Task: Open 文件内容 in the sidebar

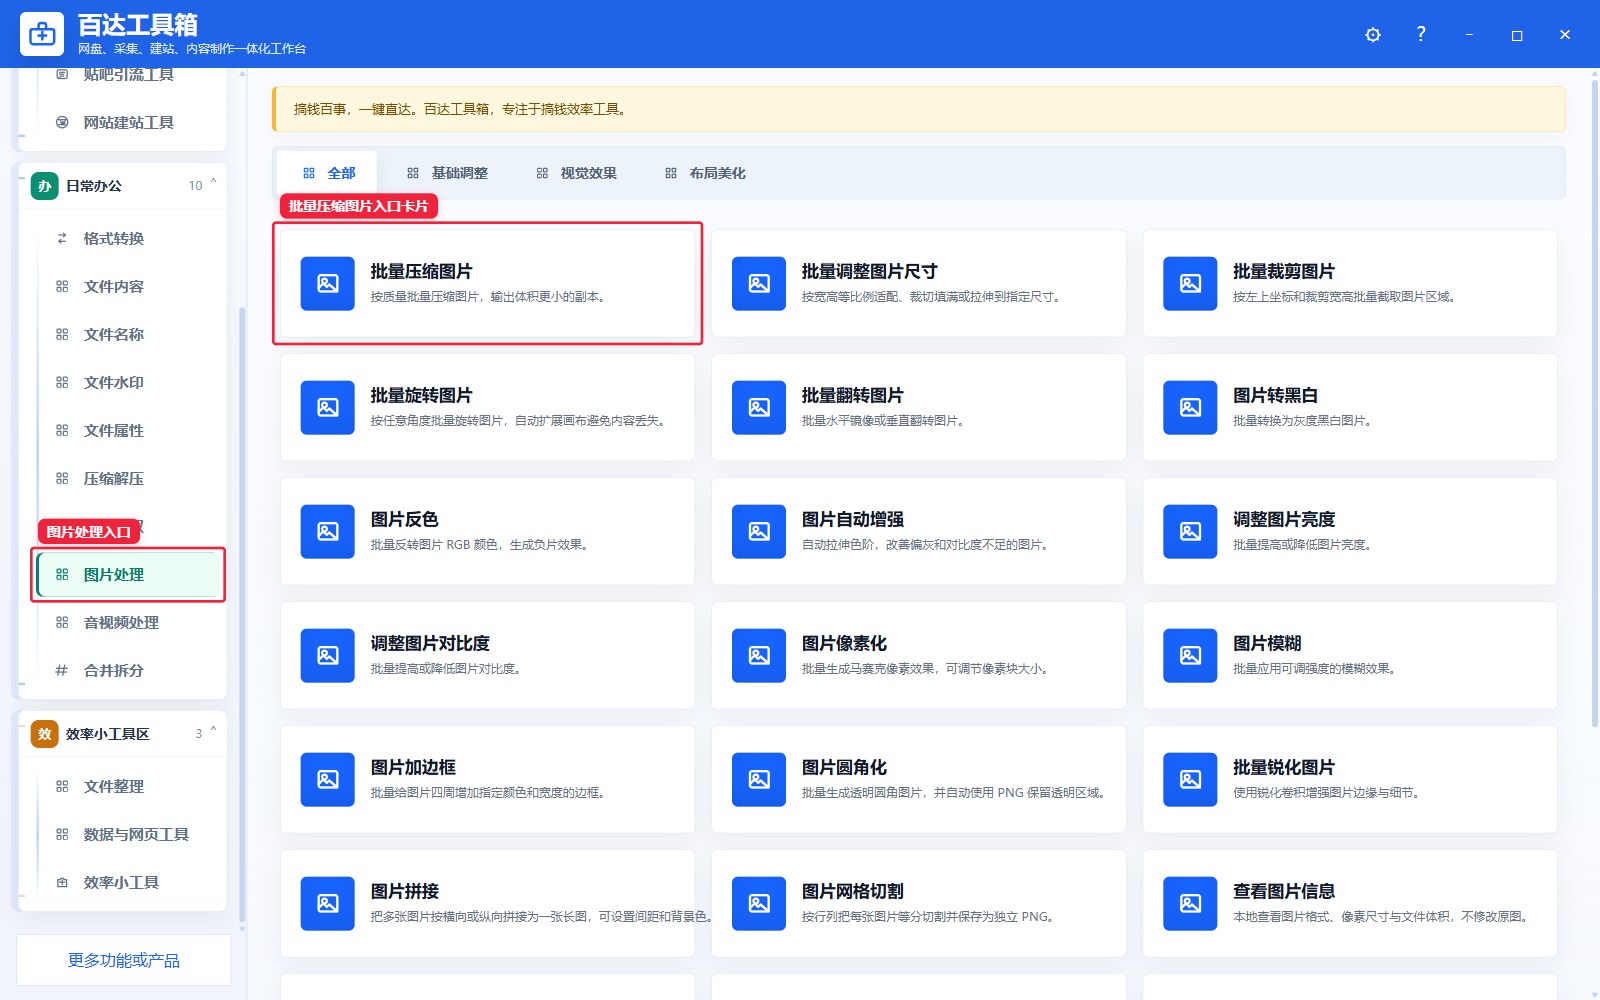Action: (x=130, y=286)
